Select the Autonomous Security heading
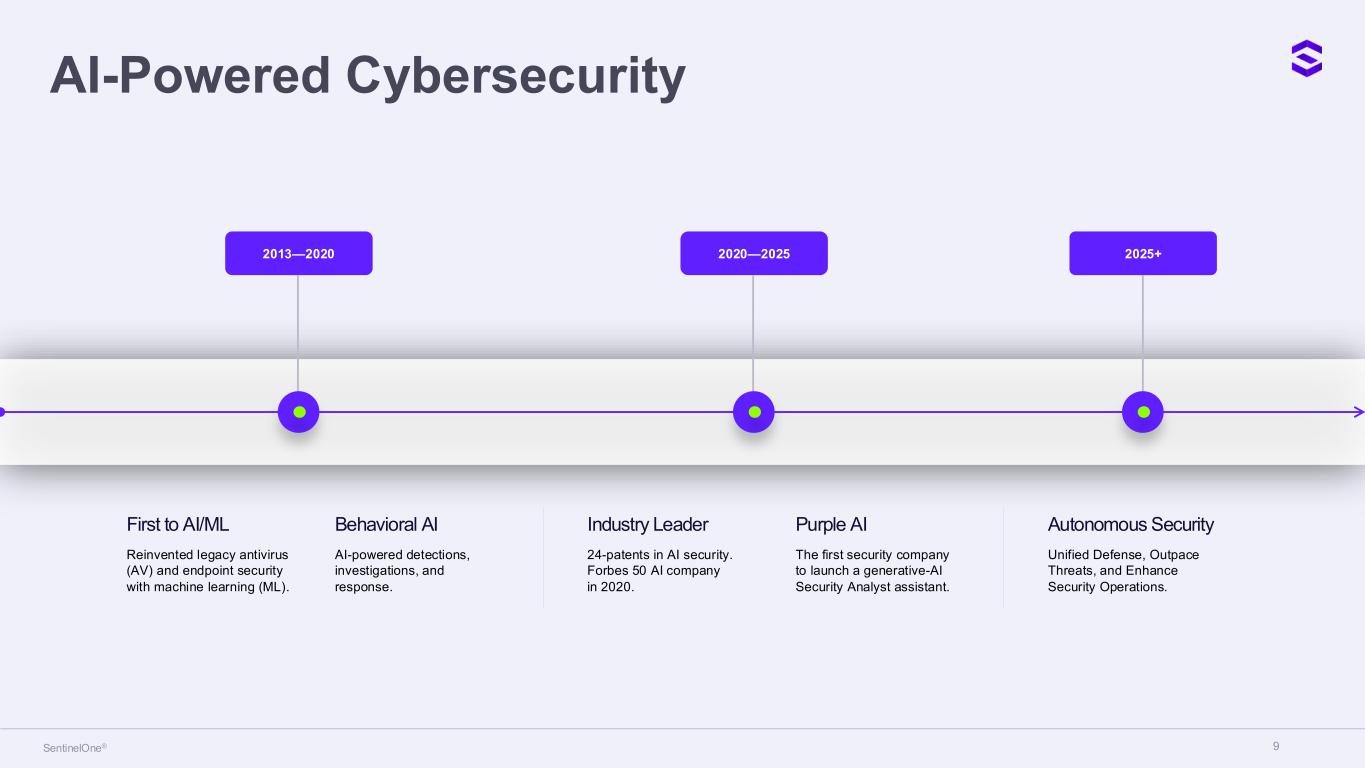The height and width of the screenshot is (768, 1365). coord(1130,524)
